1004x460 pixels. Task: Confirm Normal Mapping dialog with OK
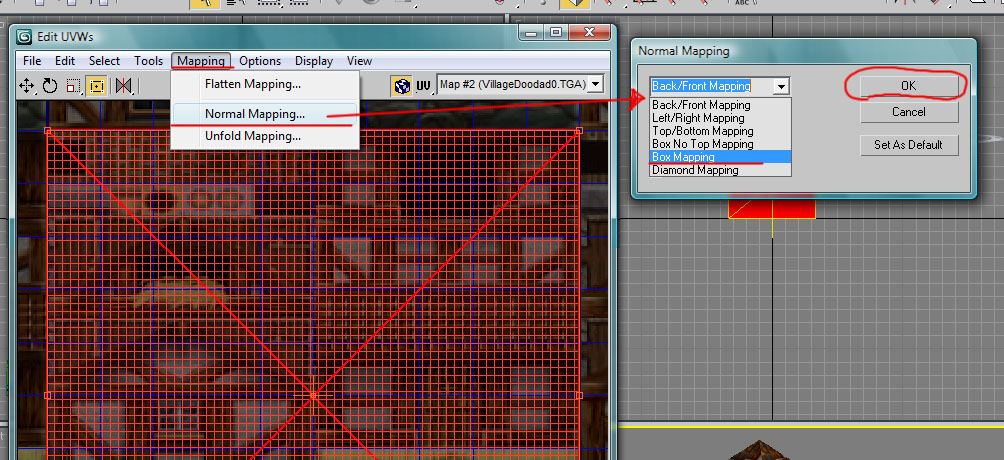(909, 86)
